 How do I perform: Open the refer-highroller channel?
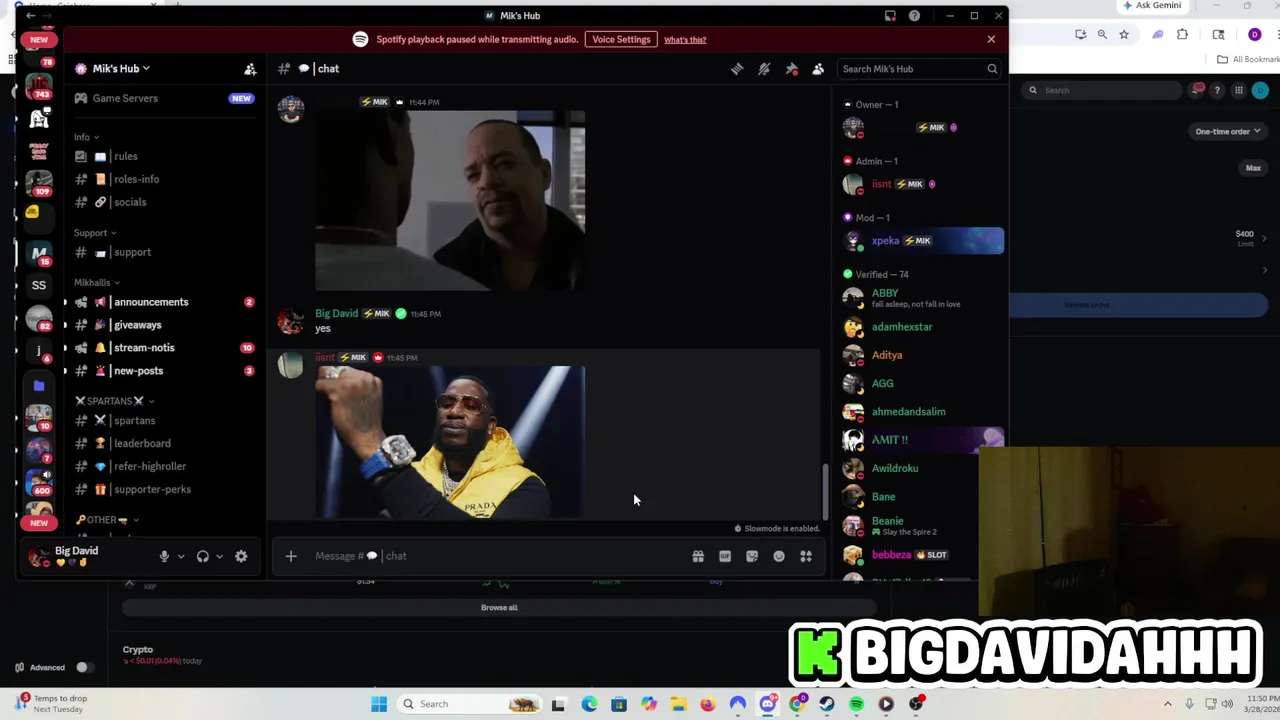coord(163,466)
